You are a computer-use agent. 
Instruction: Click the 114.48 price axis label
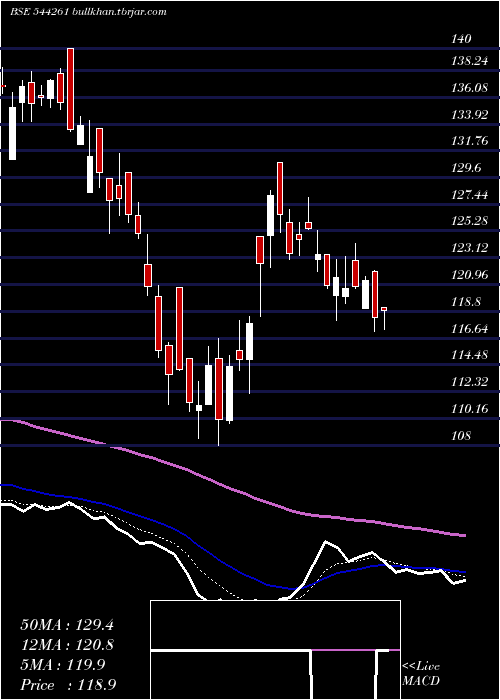(470, 355)
